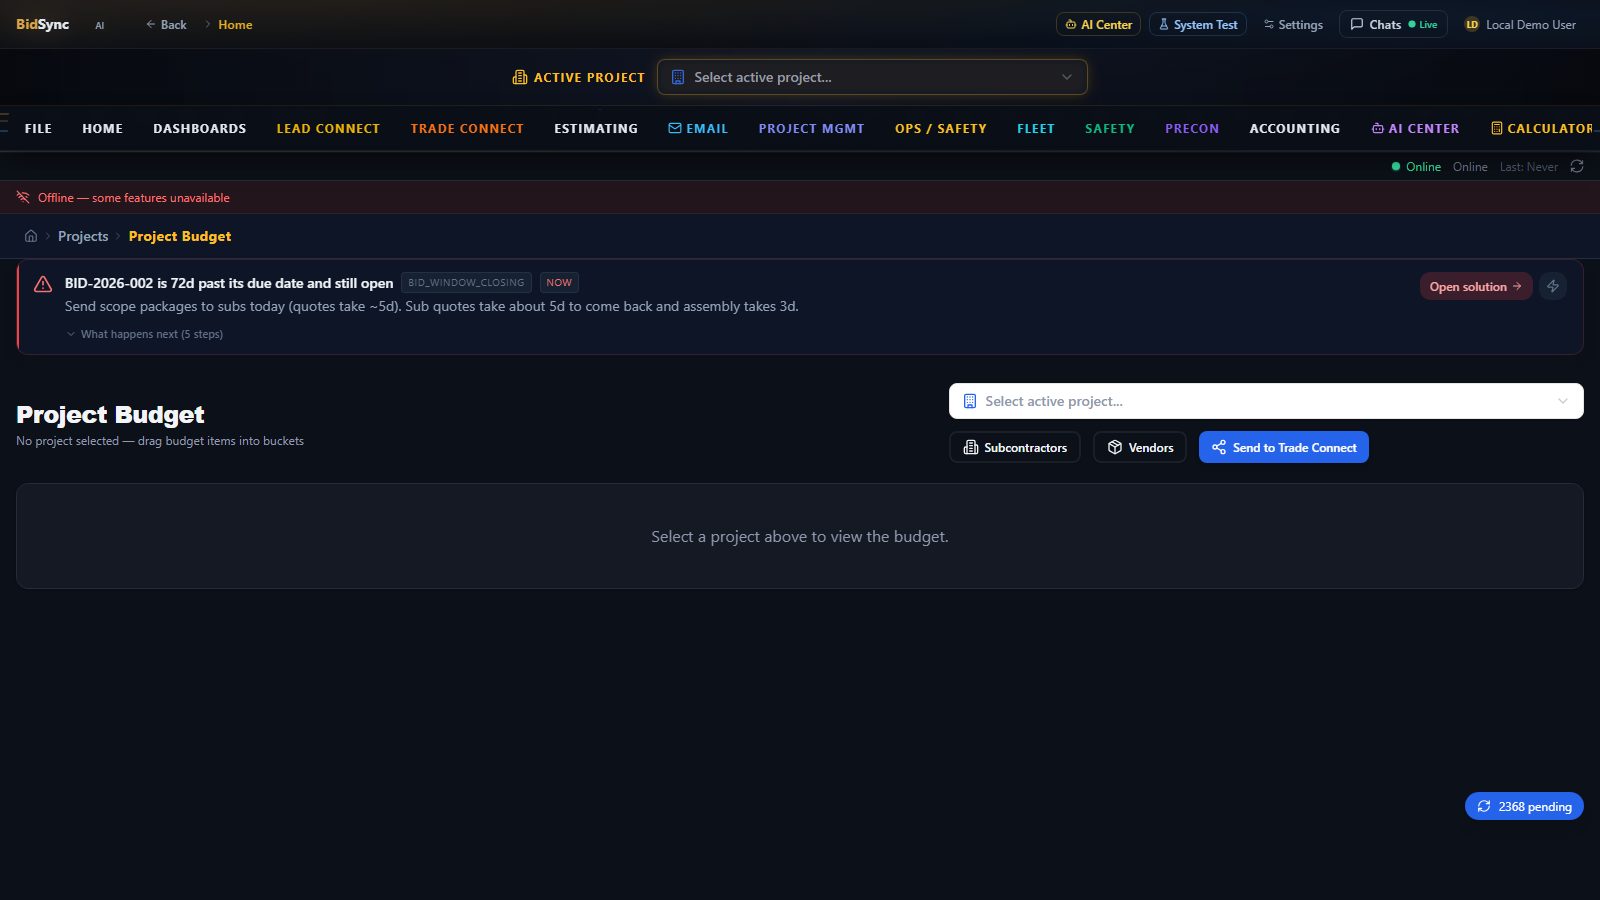Image resolution: width=1600 pixels, height=900 pixels.
Task: Open the FILE menu
Action: click(x=38, y=128)
